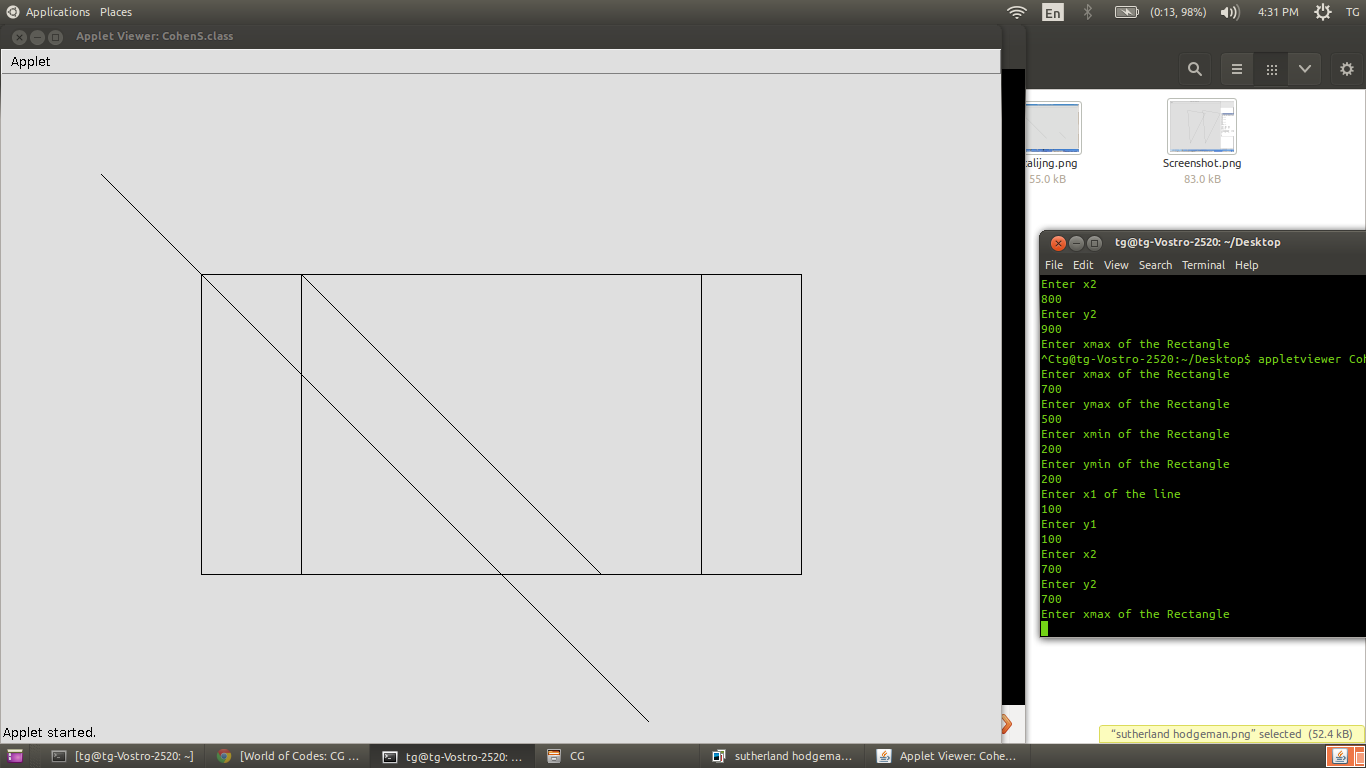Click the search icon in file manager
This screenshot has height=768, width=1366.
1195,69
